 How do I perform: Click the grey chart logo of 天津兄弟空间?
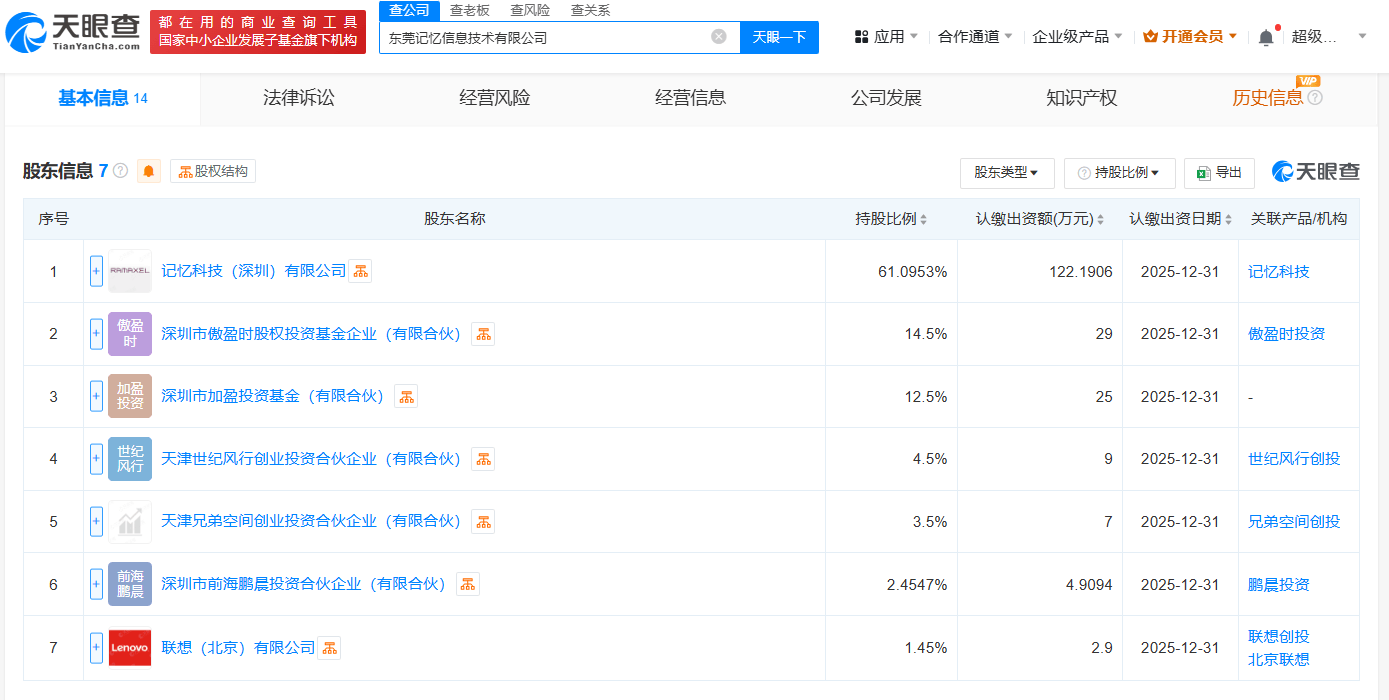(x=130, y=521)
